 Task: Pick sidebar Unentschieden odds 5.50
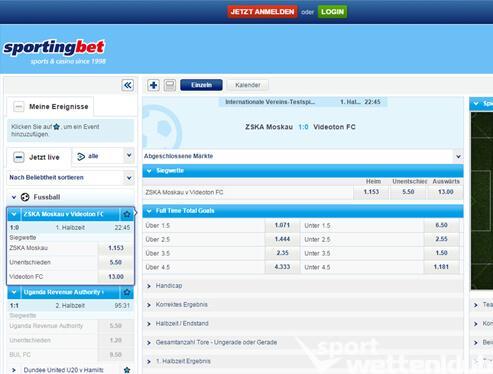click(116, 262)
